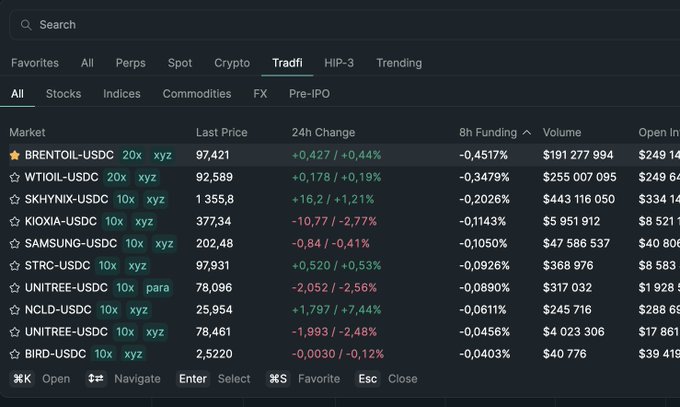
Task: Select the BIRD-USDC market name
Action: (x=56, y=354)
